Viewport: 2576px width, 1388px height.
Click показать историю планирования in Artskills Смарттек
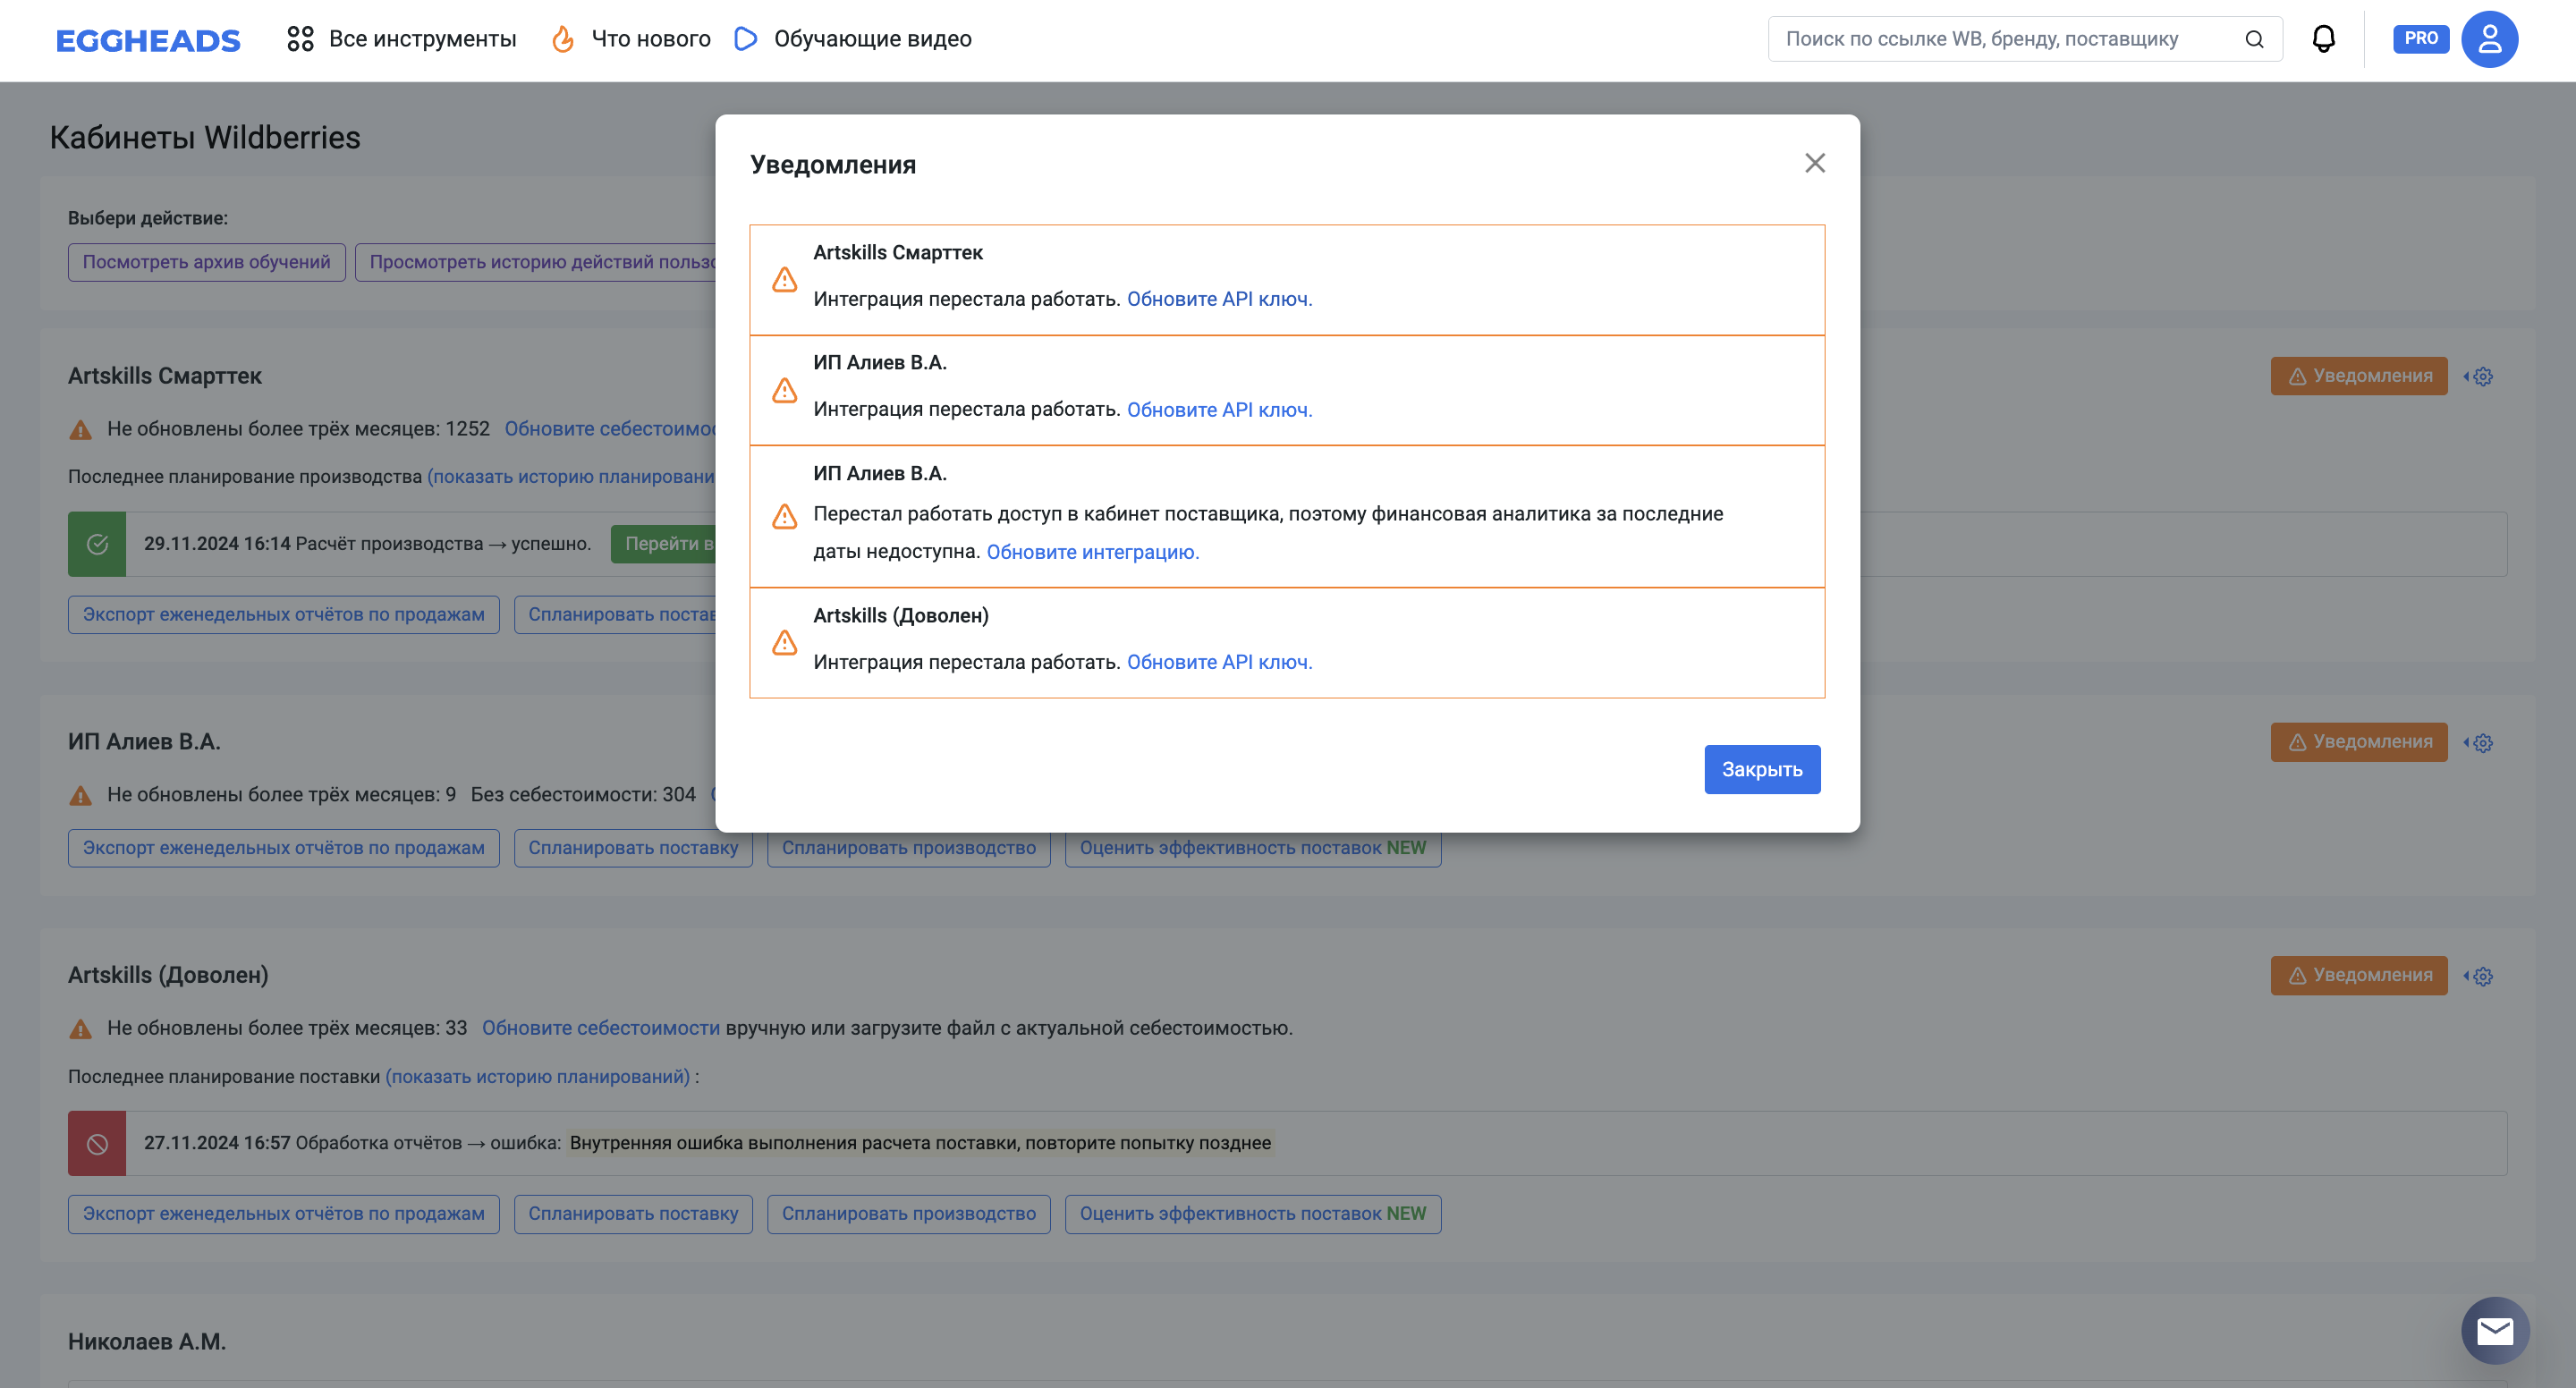pos(571,477)
